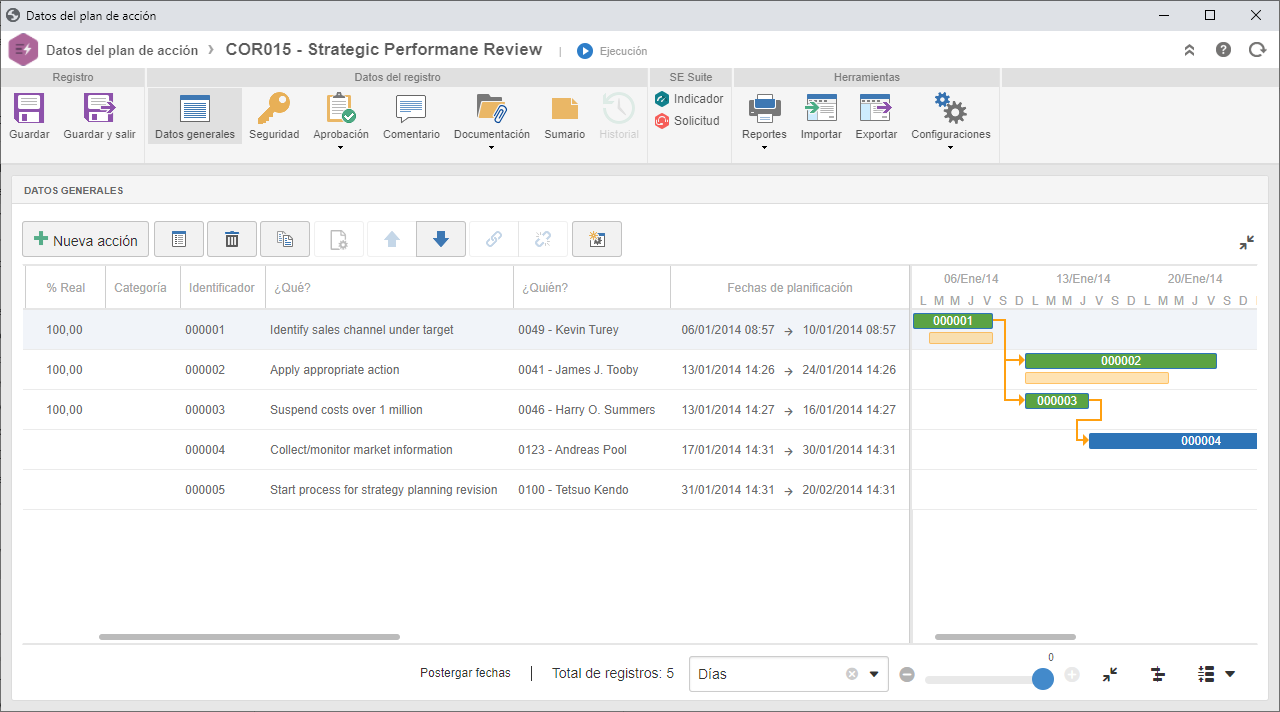The height and width of the screenshot is (712, 1280).
Task: Select row Start process for strategy planning revision
Action: click(x=466, y=490)
